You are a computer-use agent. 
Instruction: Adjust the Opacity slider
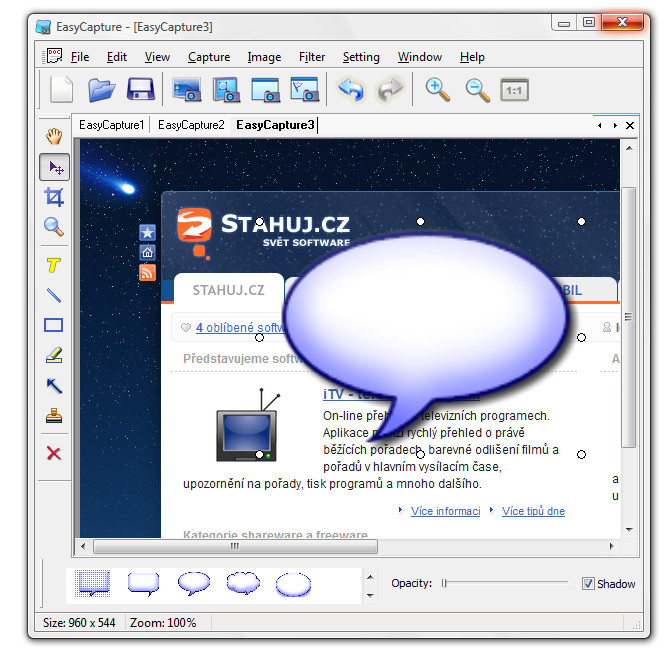(x=444, y=583)
